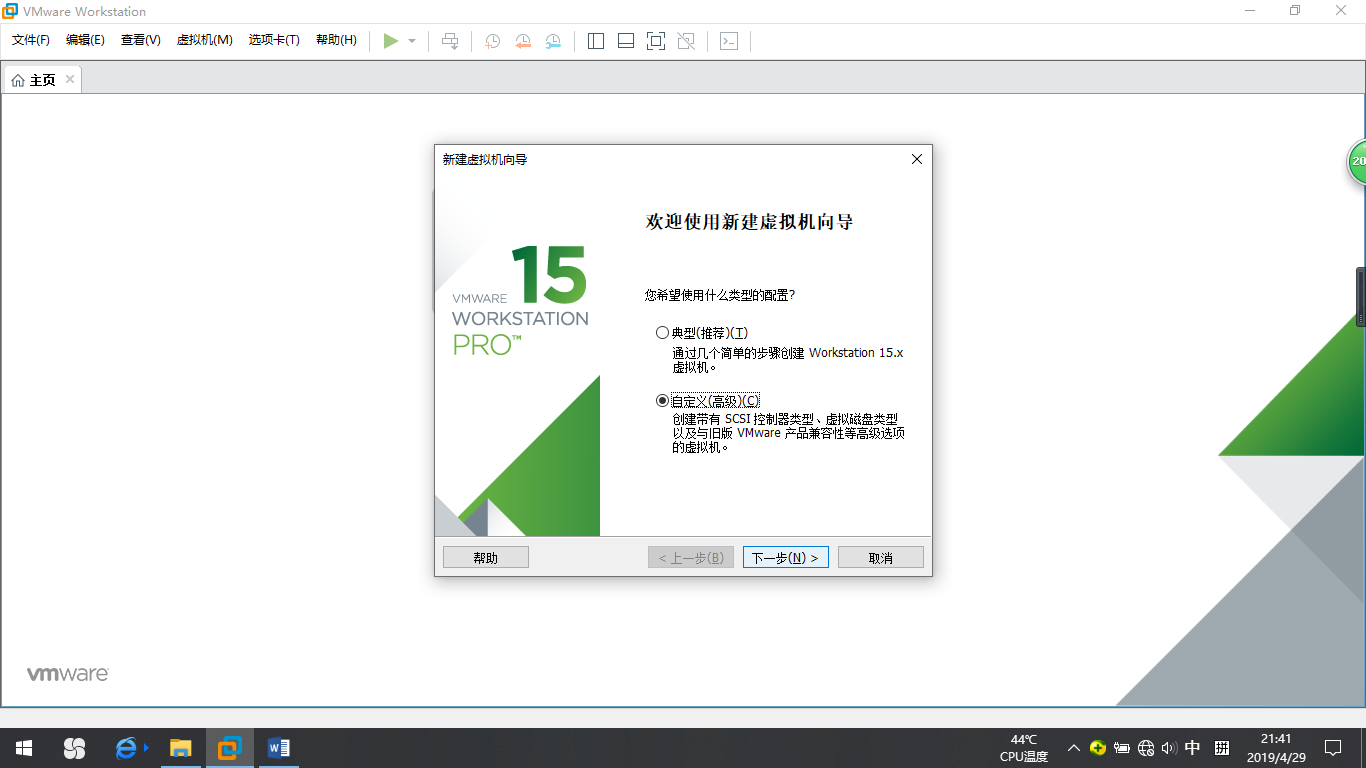Click the revert to snapshot icon
The height and width of the screenshot is (768, 1366).
[x=523, y=41]
